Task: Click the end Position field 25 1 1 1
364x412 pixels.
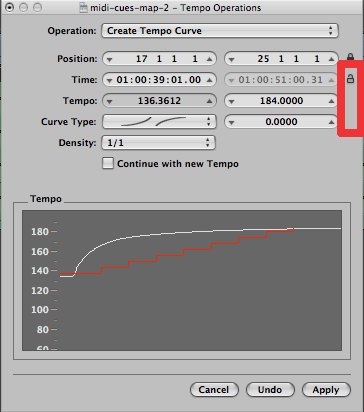Action: pos(281,59)
